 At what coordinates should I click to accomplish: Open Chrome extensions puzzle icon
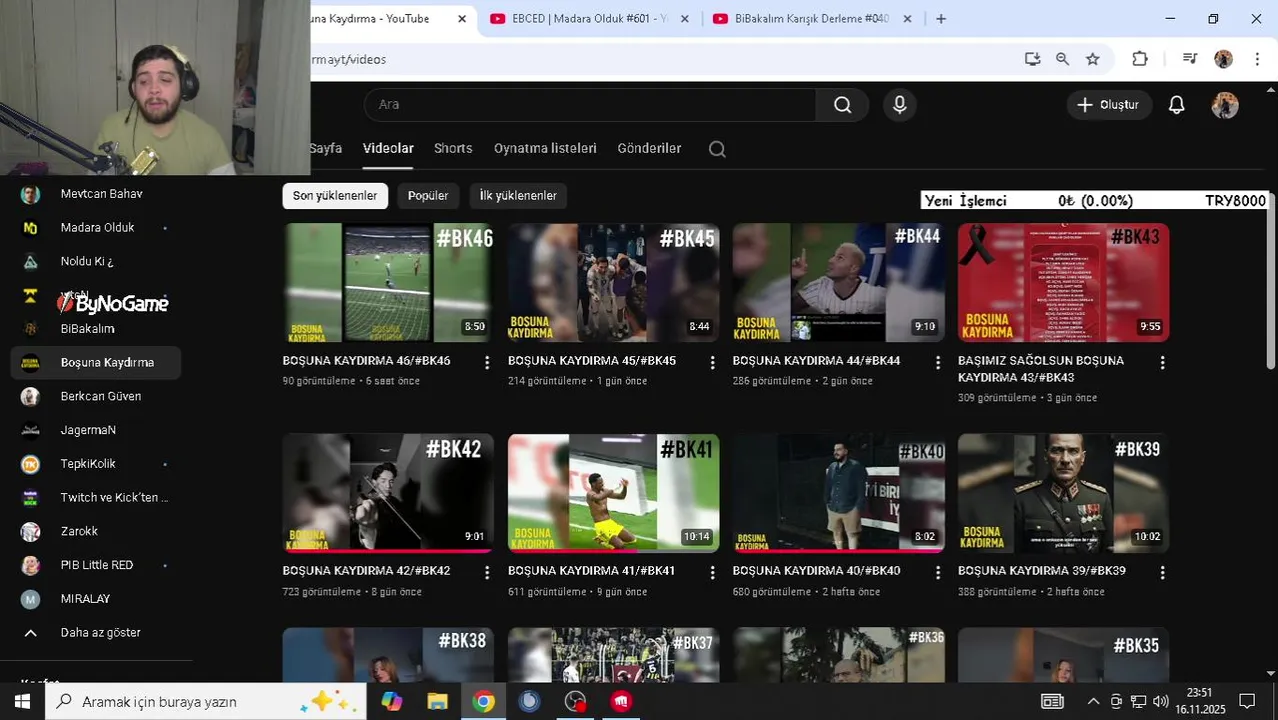click(x=1140, y=59)
